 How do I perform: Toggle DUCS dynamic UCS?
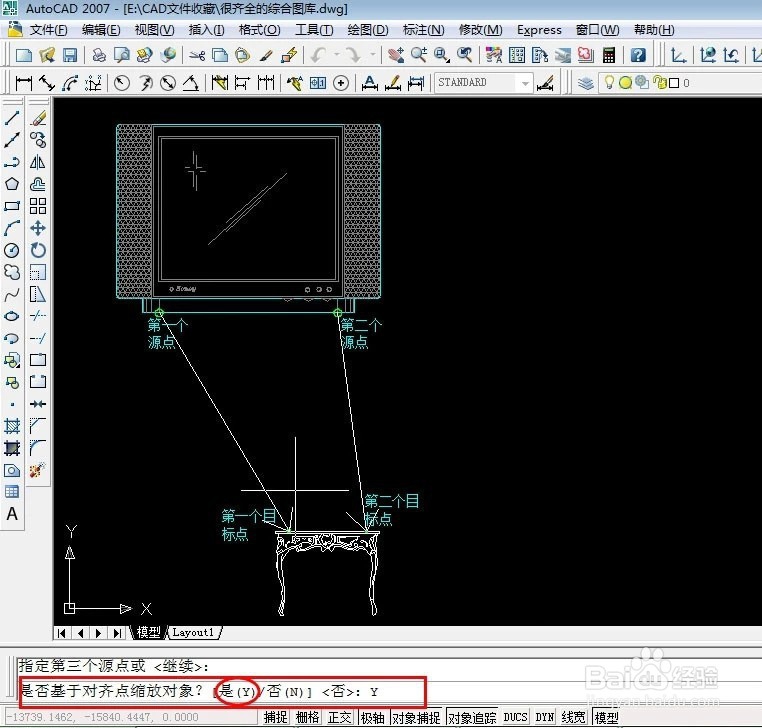pos(515,717)
